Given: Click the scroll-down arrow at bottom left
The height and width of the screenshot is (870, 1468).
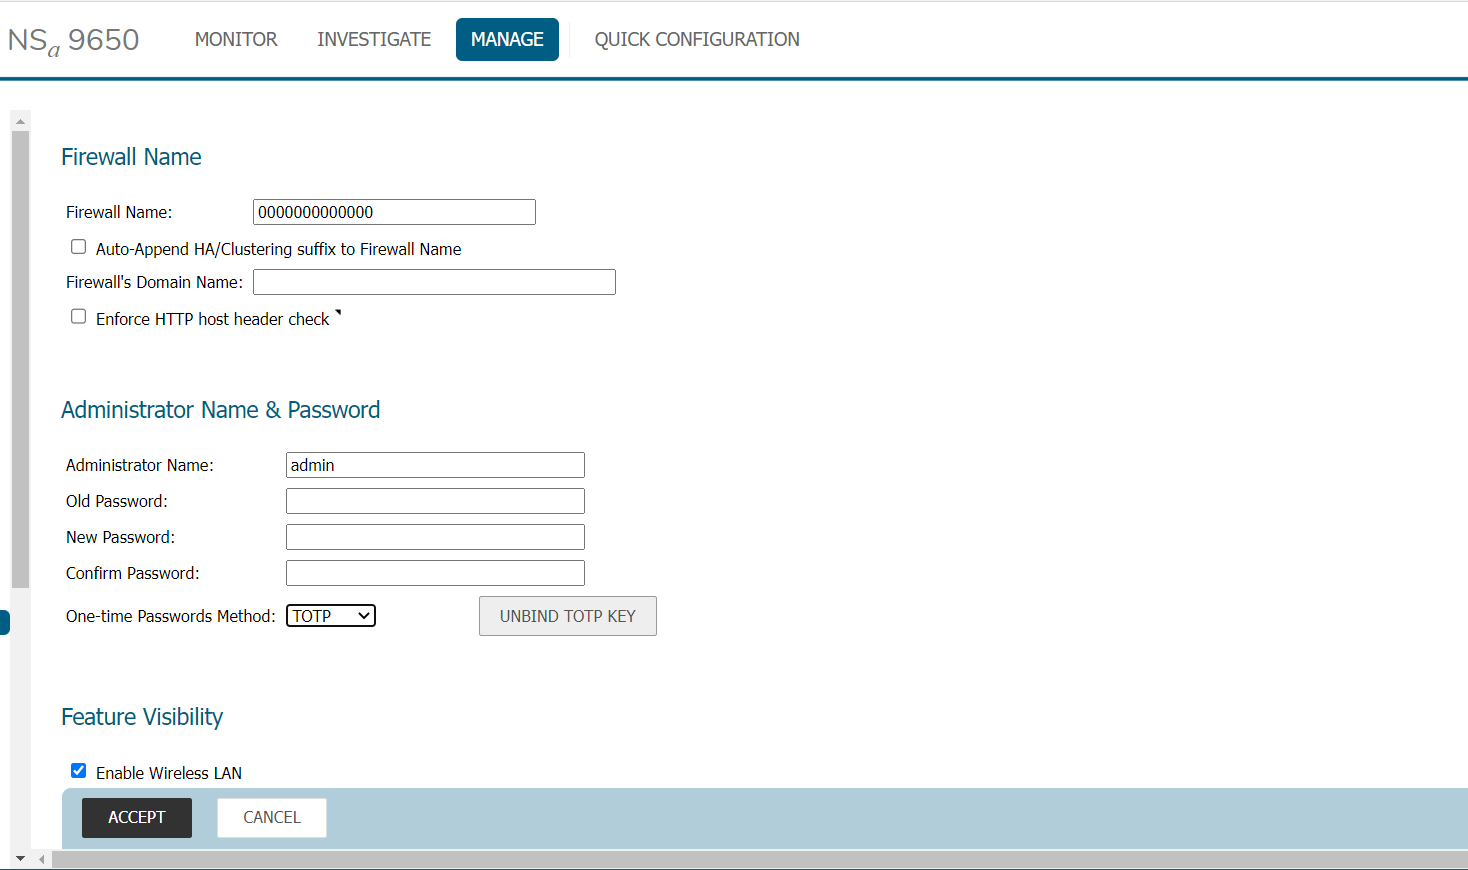Looking at the screenshot, I should coord(20,859).
